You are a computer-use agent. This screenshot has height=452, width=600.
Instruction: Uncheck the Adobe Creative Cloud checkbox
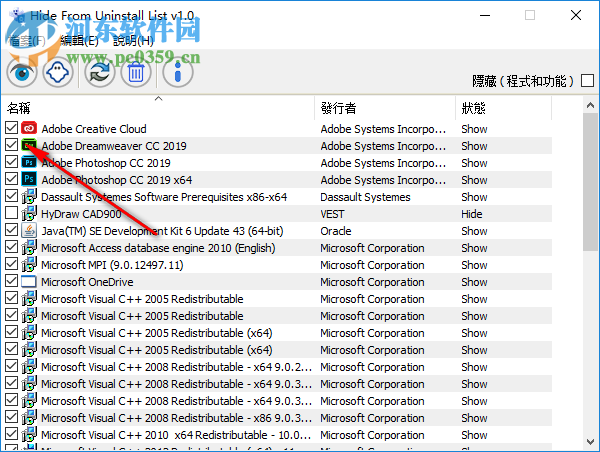pyautogui.click(x=12, y=128)
